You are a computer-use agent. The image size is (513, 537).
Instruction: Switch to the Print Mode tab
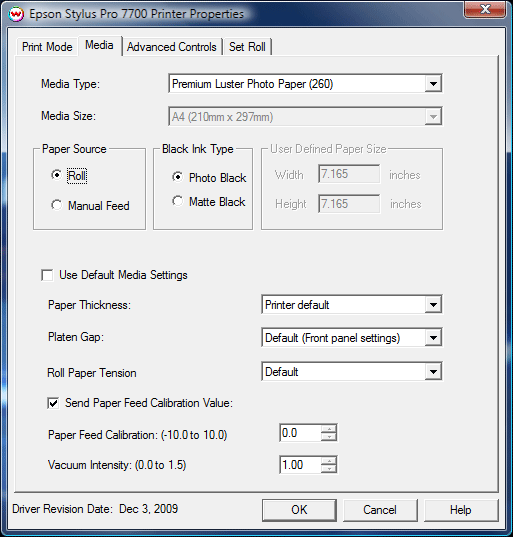click(x=47, y=47)
